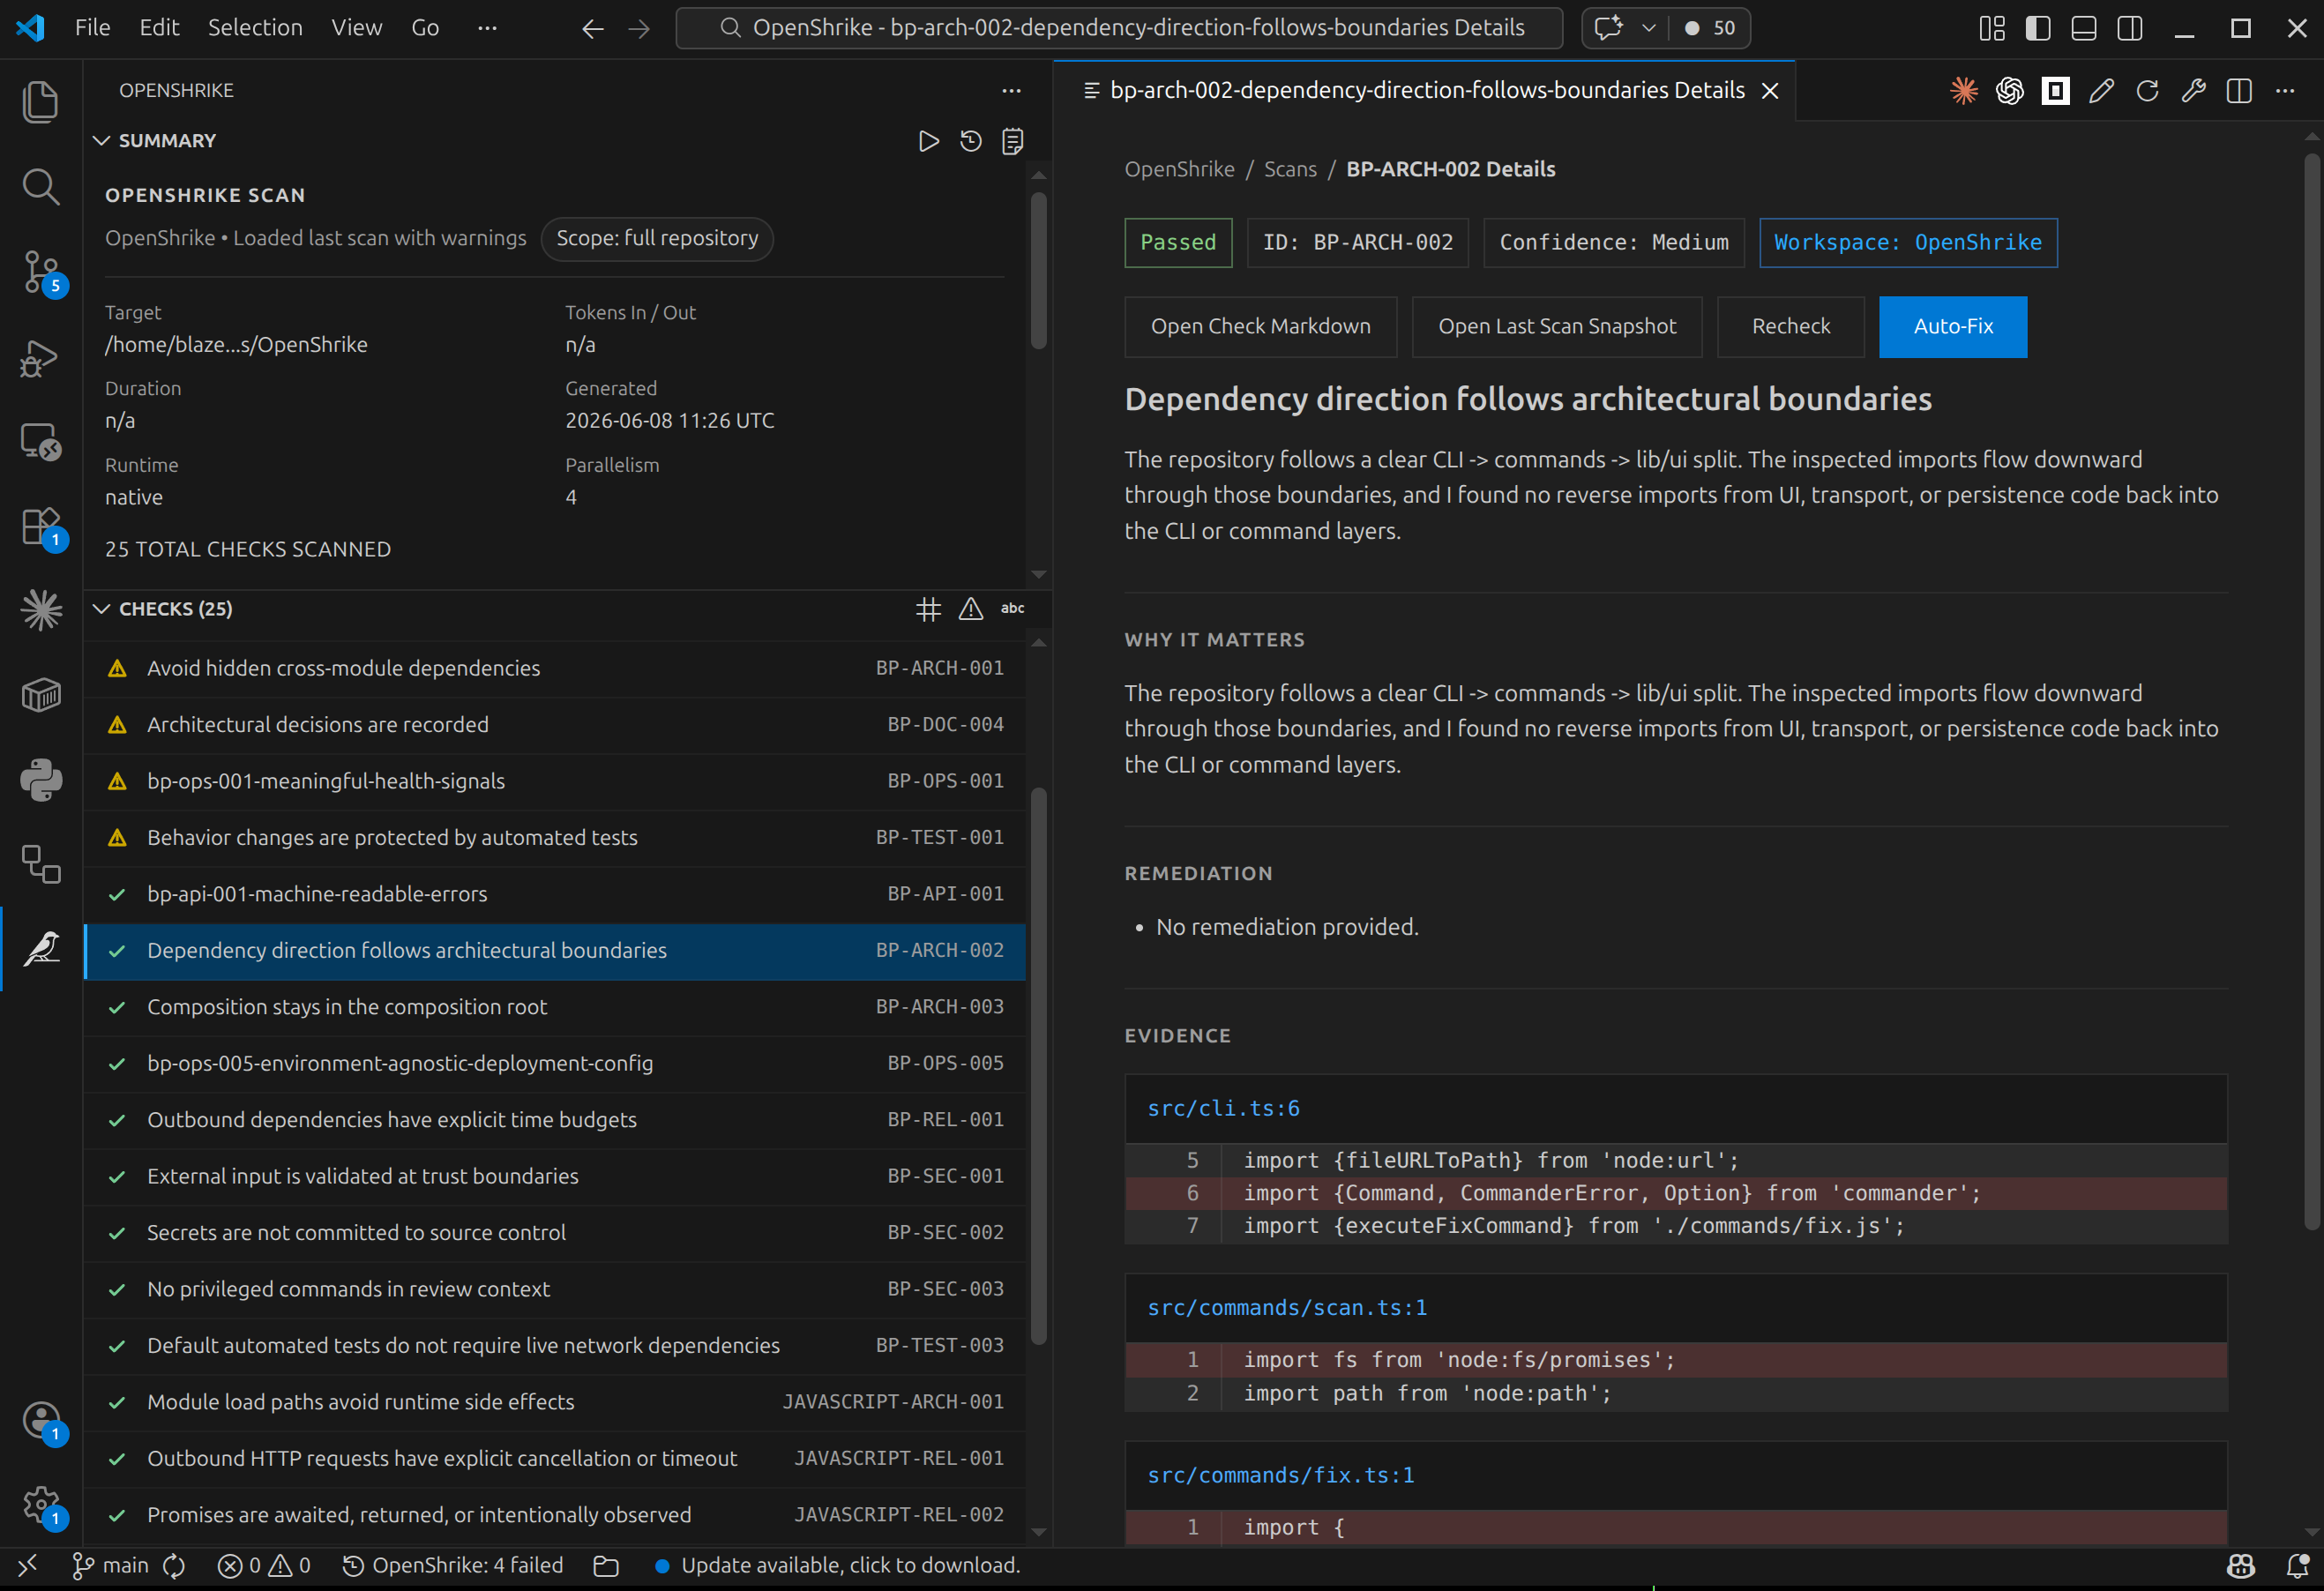This screenshot has height=1591, width=2324.
Task: Synchronize changes icon next to main branch
Action: 174,1566
